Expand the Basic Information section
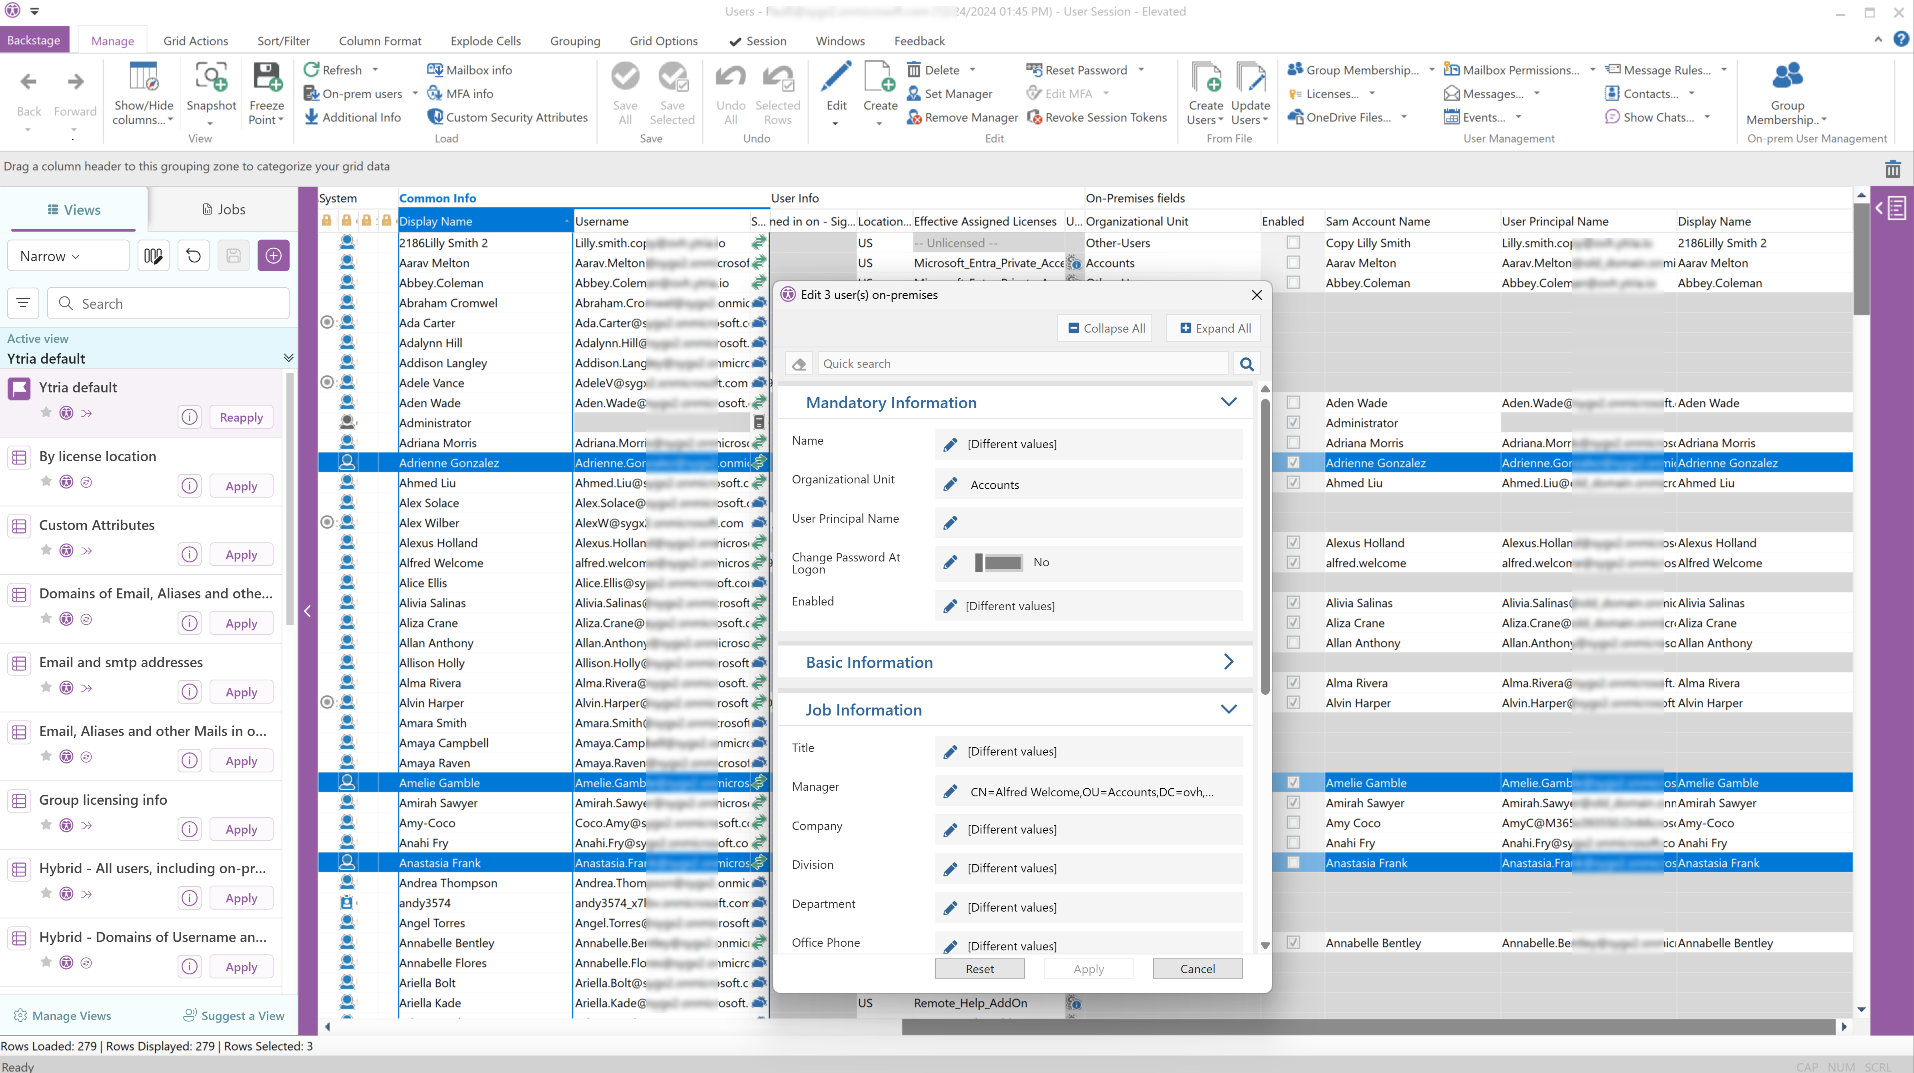 [1228, 662]
